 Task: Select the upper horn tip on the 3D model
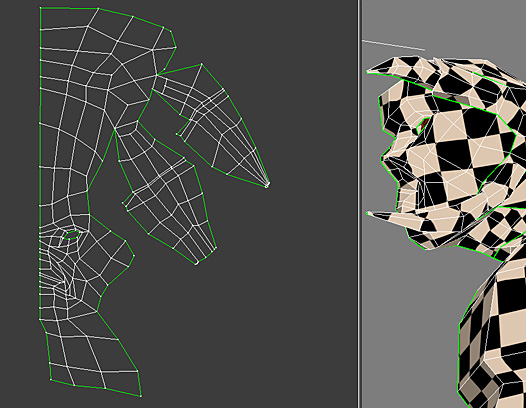tap(368, 71)
